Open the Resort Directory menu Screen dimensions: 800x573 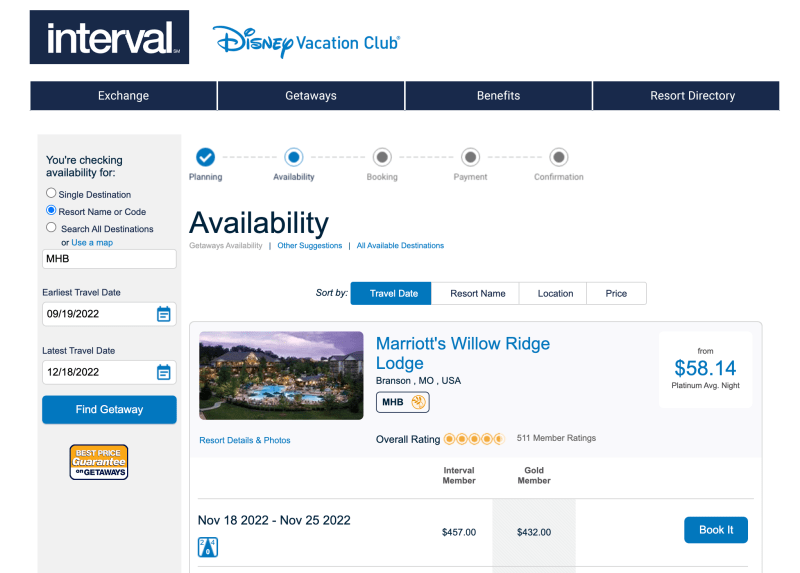(x=686, y=95)
